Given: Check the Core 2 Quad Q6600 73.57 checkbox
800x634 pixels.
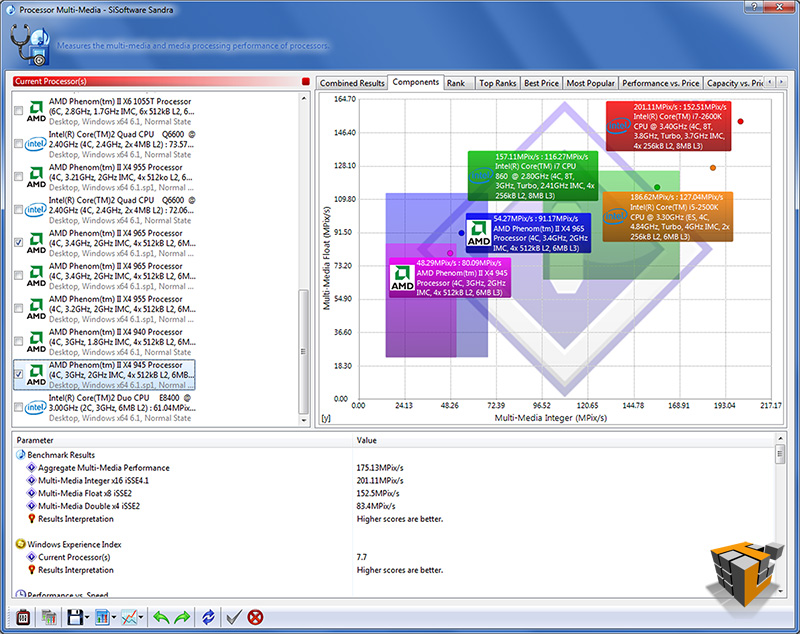Looking at the screenshot, I should [x=18, y=144].
